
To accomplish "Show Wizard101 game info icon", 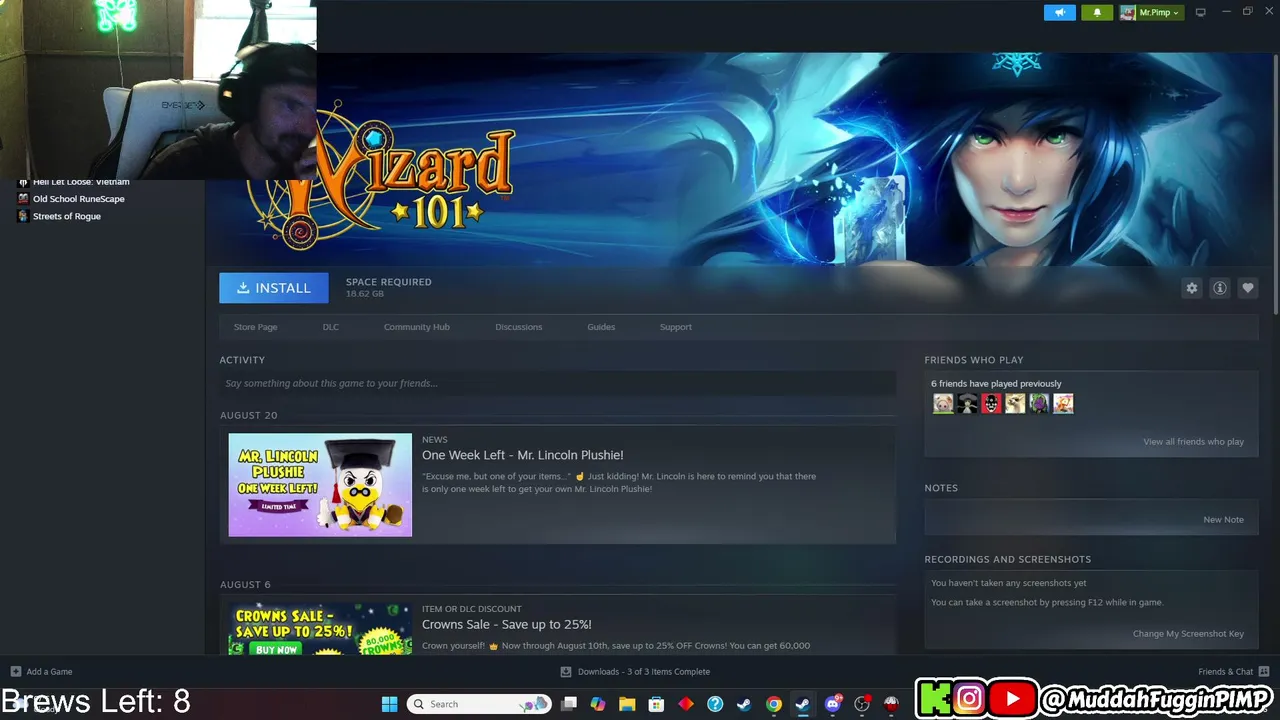I will coord(1220,288).
